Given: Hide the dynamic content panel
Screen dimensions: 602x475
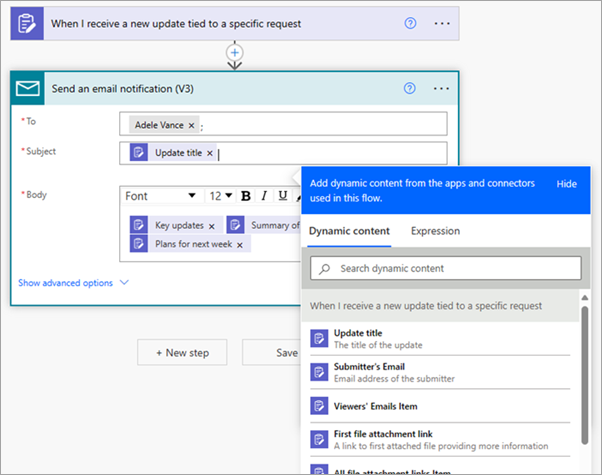Looking at the screenshot, I should (x=566, y=184).
